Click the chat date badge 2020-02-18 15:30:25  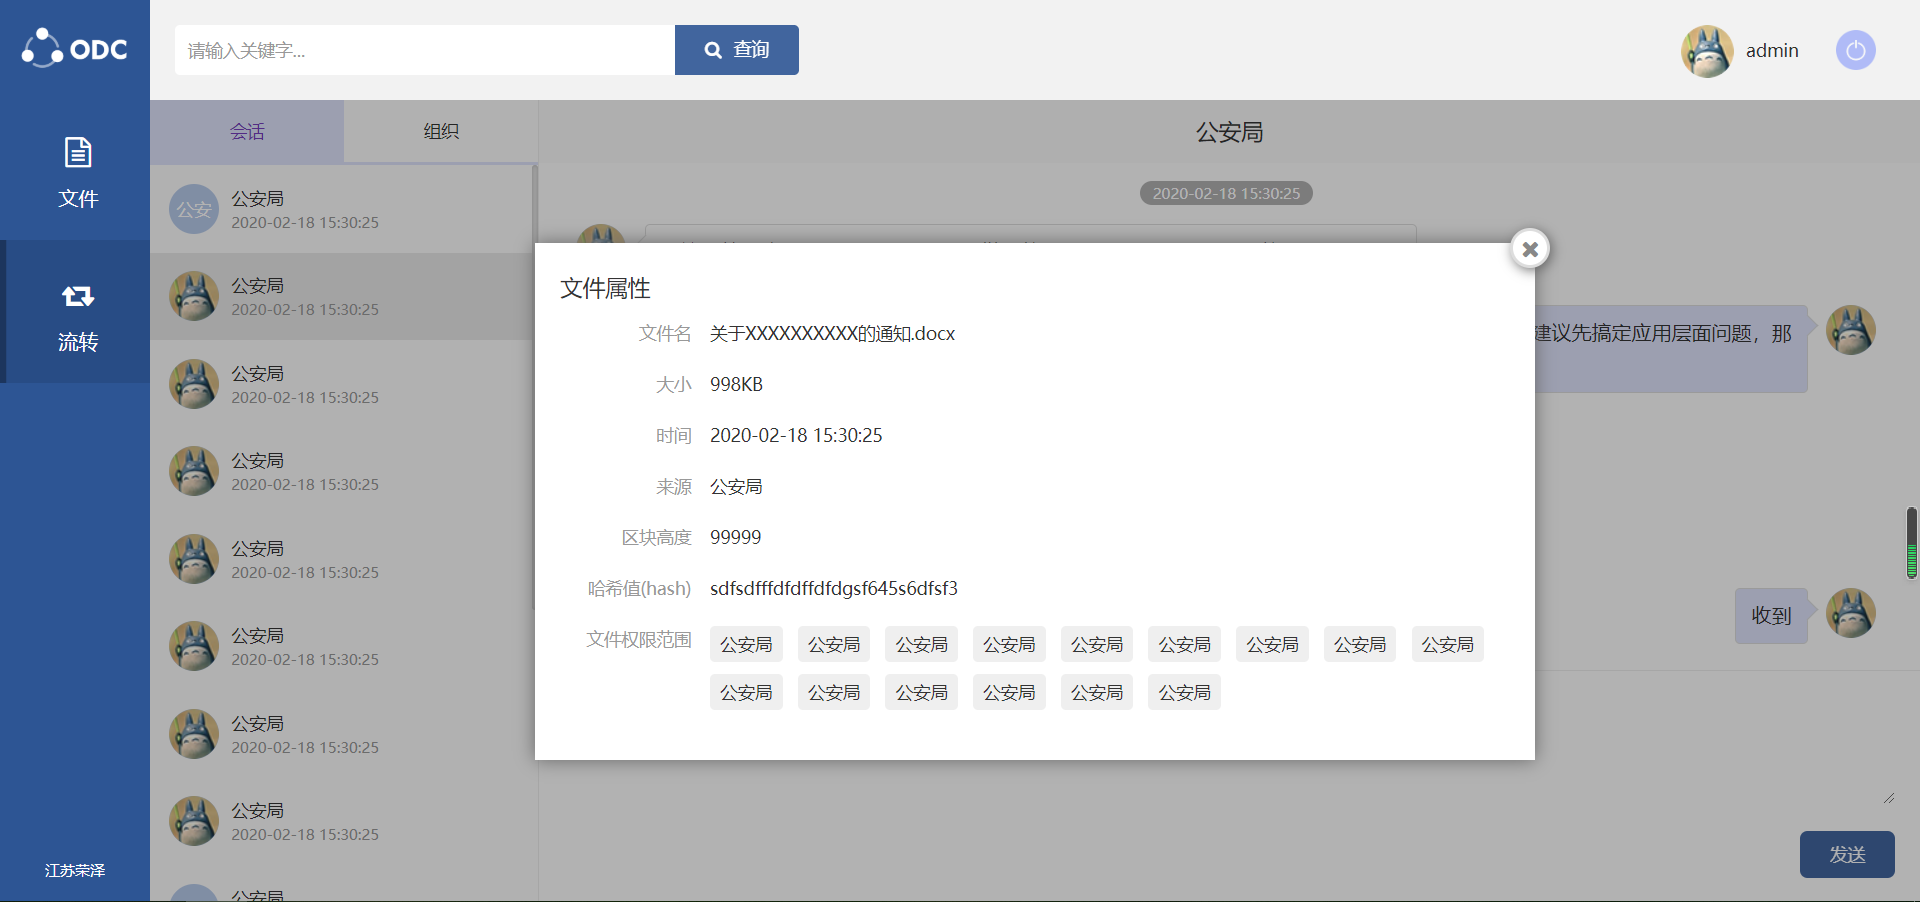point(1226,193)
